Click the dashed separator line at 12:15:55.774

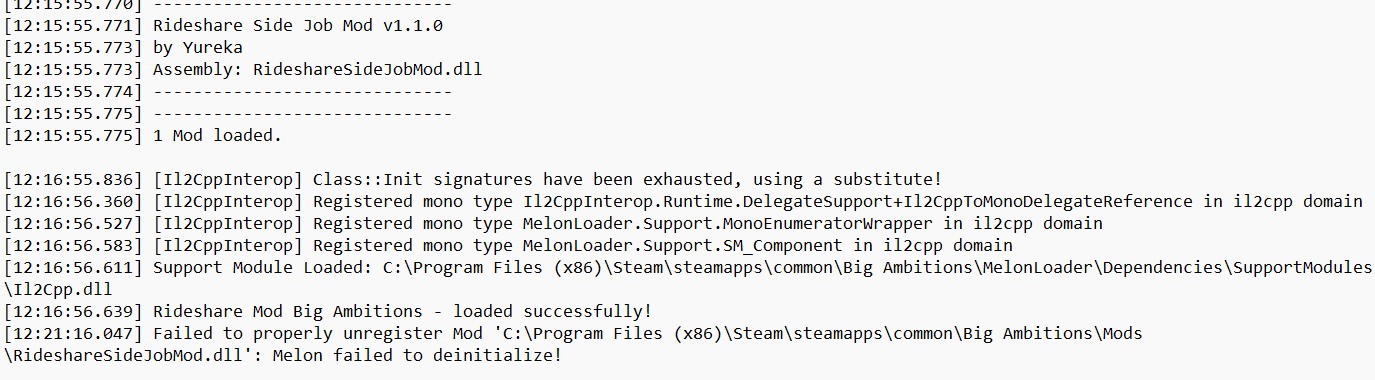[x=302, y=92]
